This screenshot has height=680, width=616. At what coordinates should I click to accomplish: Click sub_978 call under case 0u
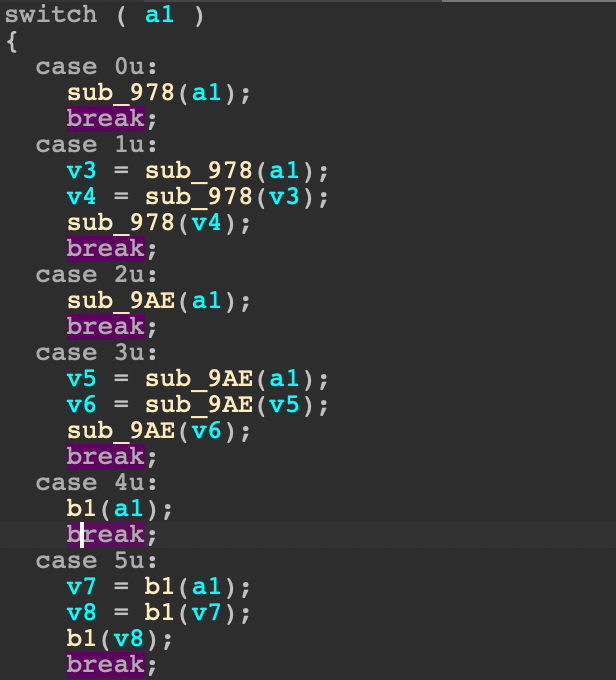(x=121, y=93)
